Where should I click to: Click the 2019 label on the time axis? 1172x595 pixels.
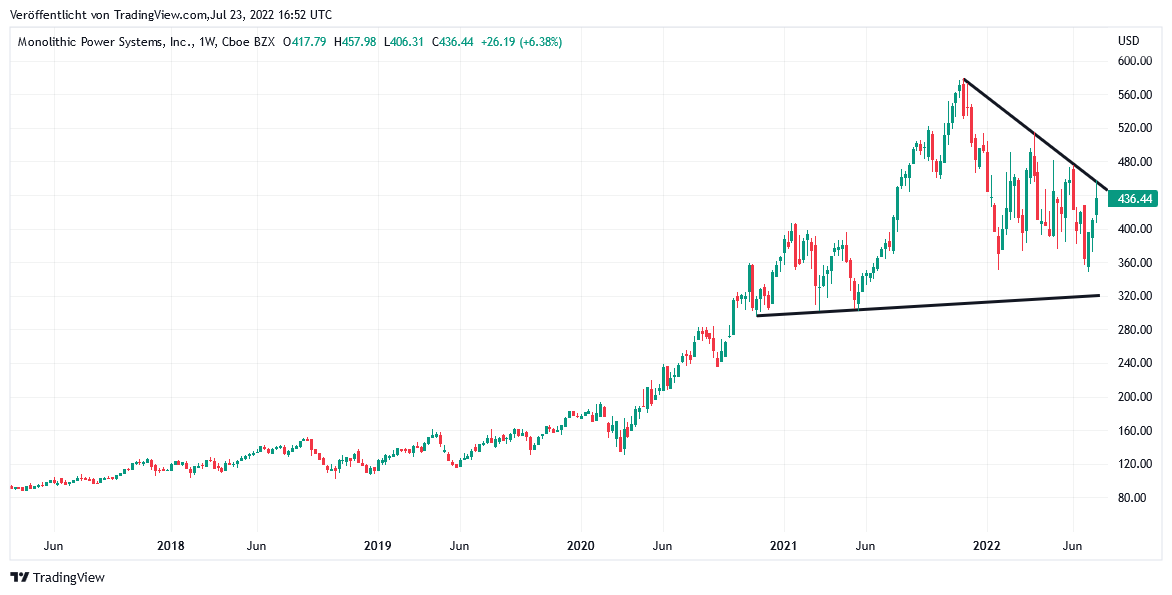point(377,546)
